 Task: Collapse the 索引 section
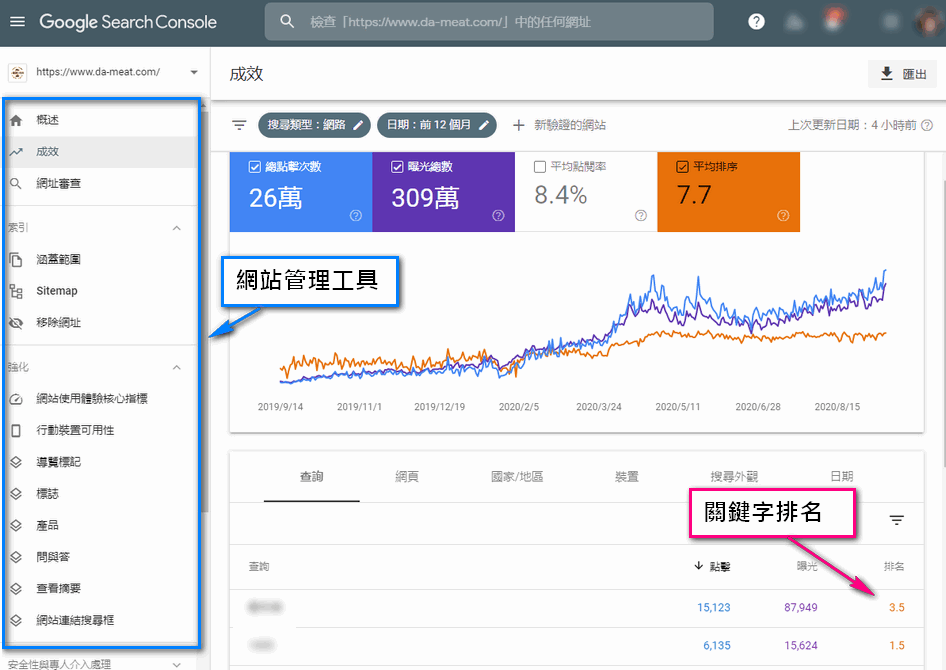(177, 228)
